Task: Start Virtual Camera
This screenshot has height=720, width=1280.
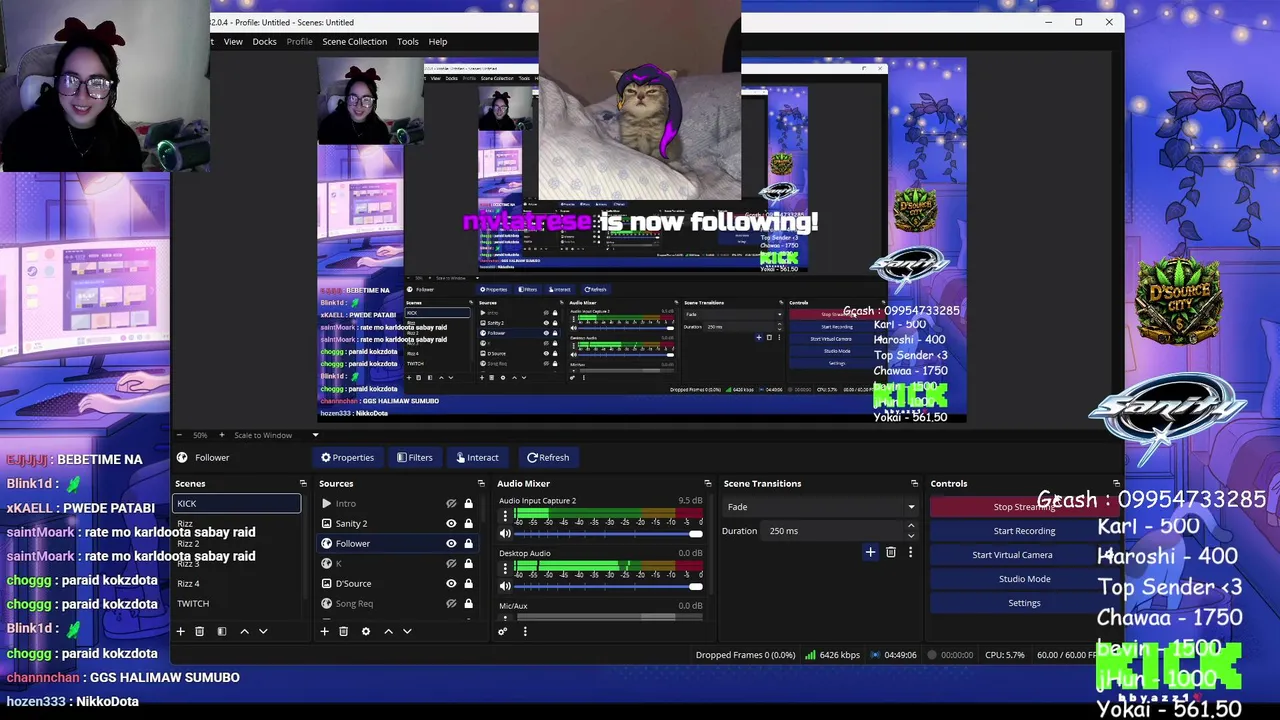Action: tap(1012, 555)
